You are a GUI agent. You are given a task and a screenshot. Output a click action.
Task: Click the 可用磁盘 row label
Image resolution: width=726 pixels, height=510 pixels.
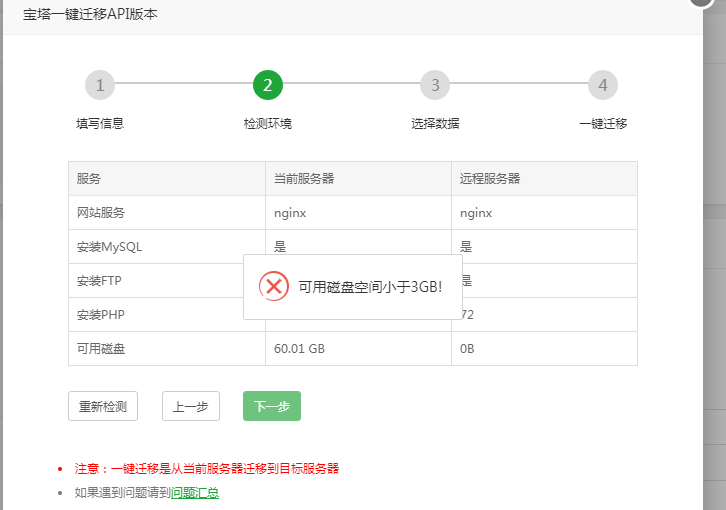101,348
